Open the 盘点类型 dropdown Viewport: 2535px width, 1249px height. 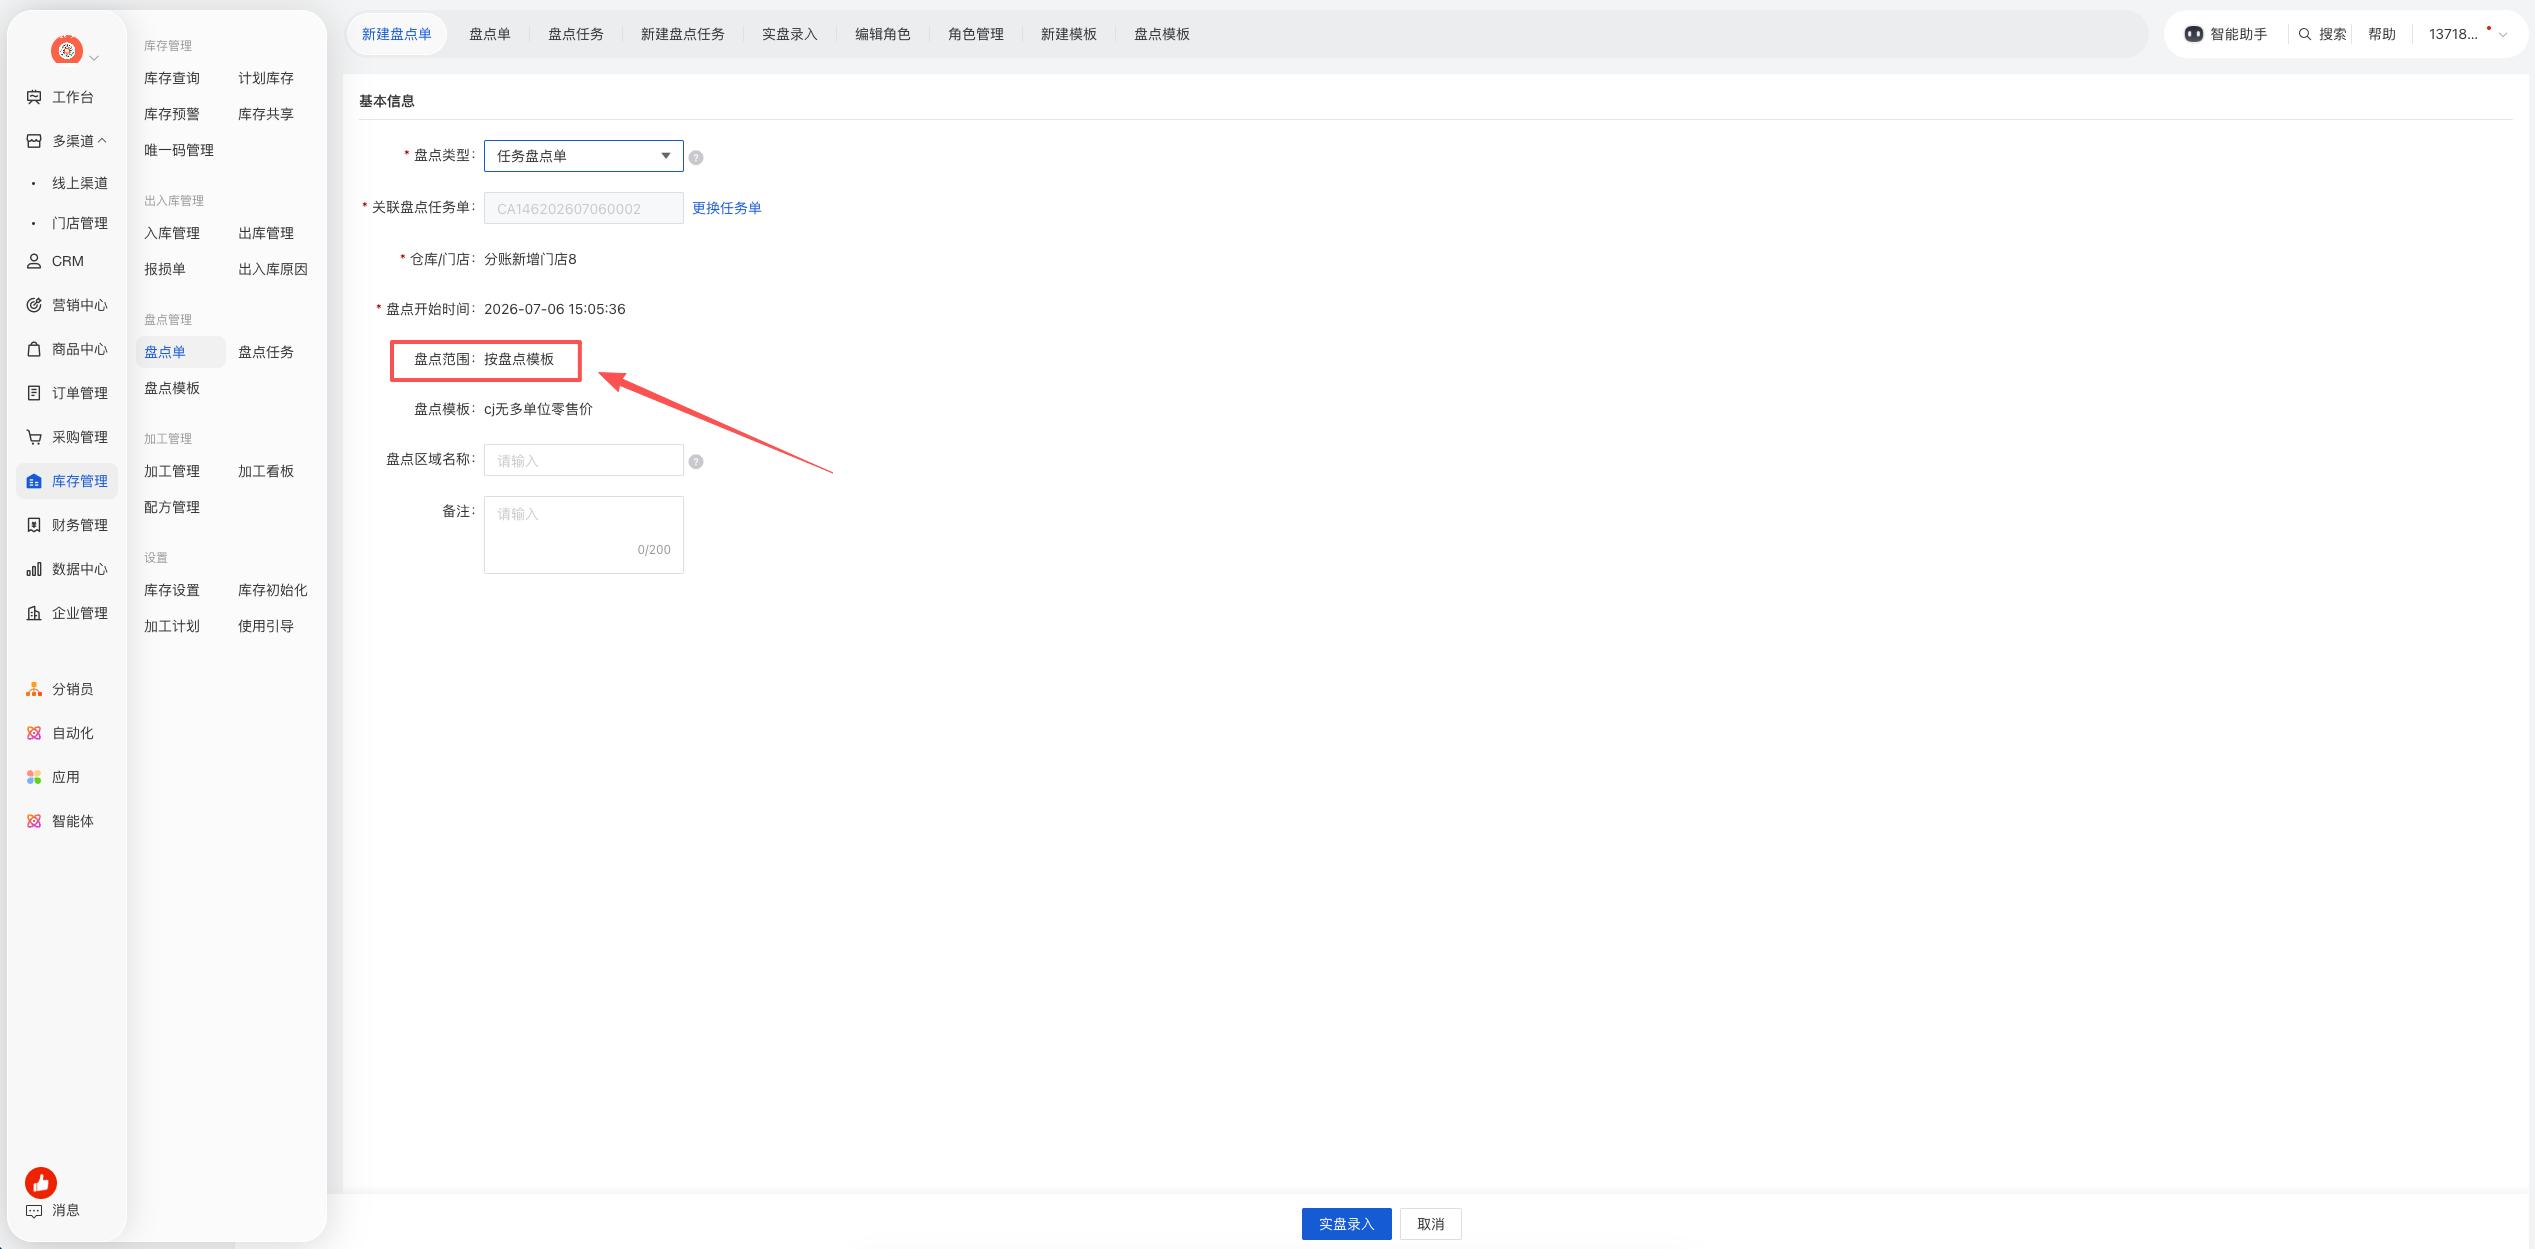[583, 156]
